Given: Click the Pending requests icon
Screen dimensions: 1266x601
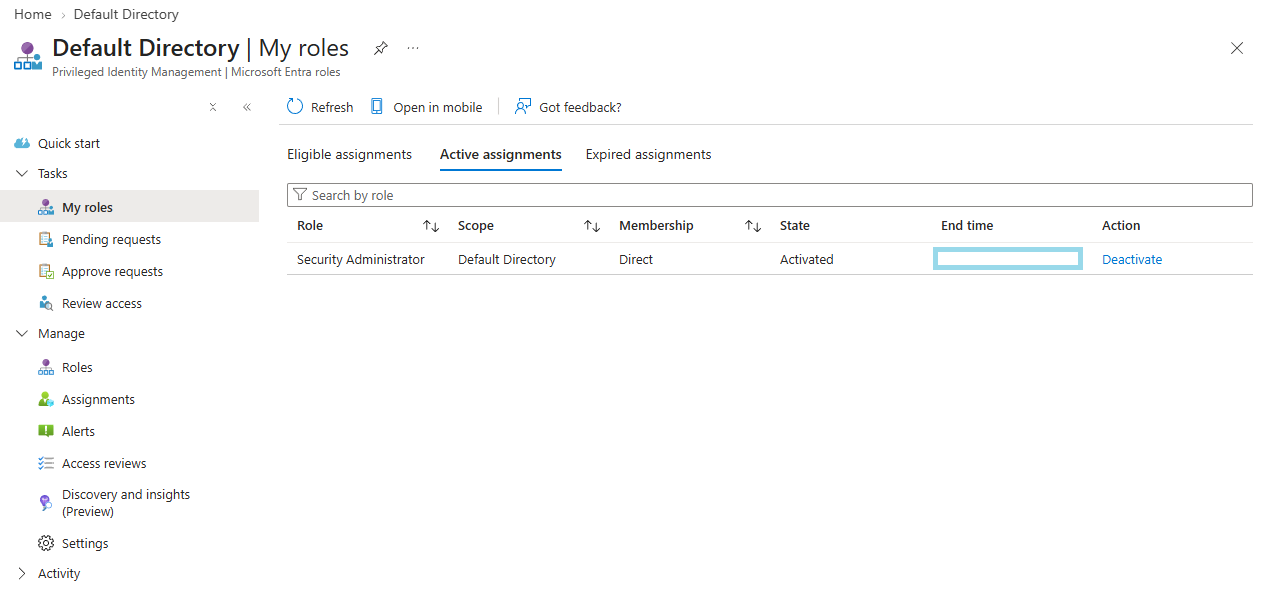Looking at the screenshot, I should 46,239.
